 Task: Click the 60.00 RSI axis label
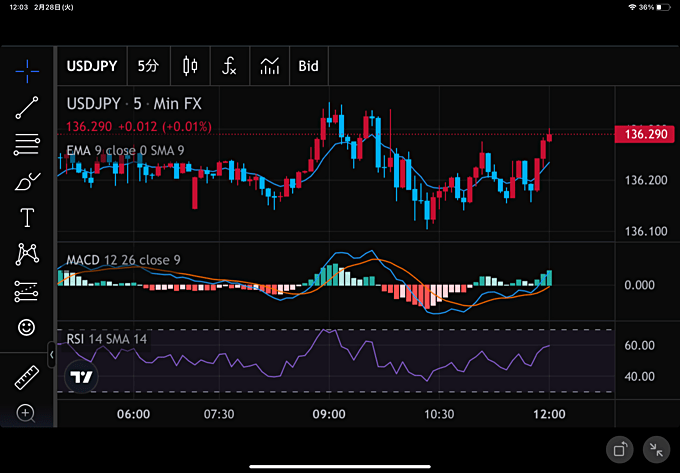click(x=639, y=346)
